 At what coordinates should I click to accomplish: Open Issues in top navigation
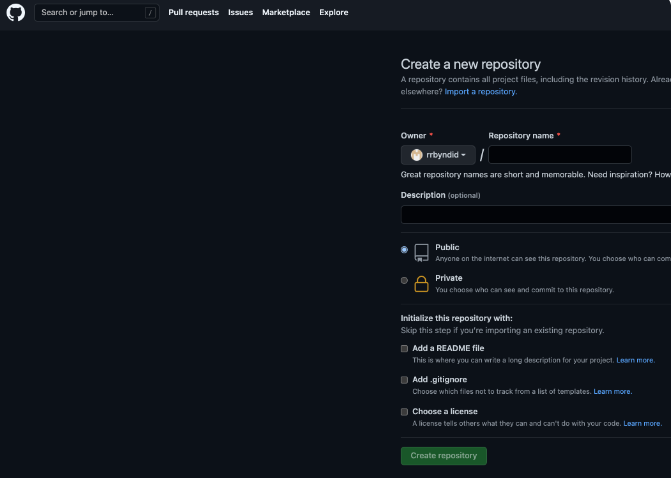[240, 12]
